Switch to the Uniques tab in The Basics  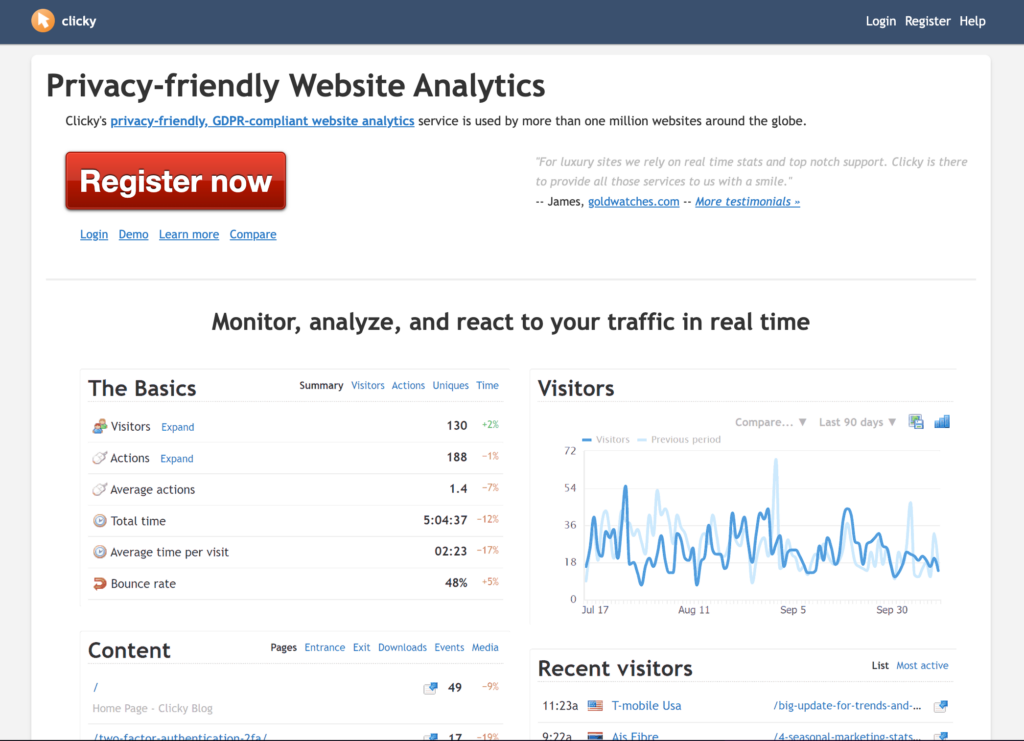pos(451,385)
